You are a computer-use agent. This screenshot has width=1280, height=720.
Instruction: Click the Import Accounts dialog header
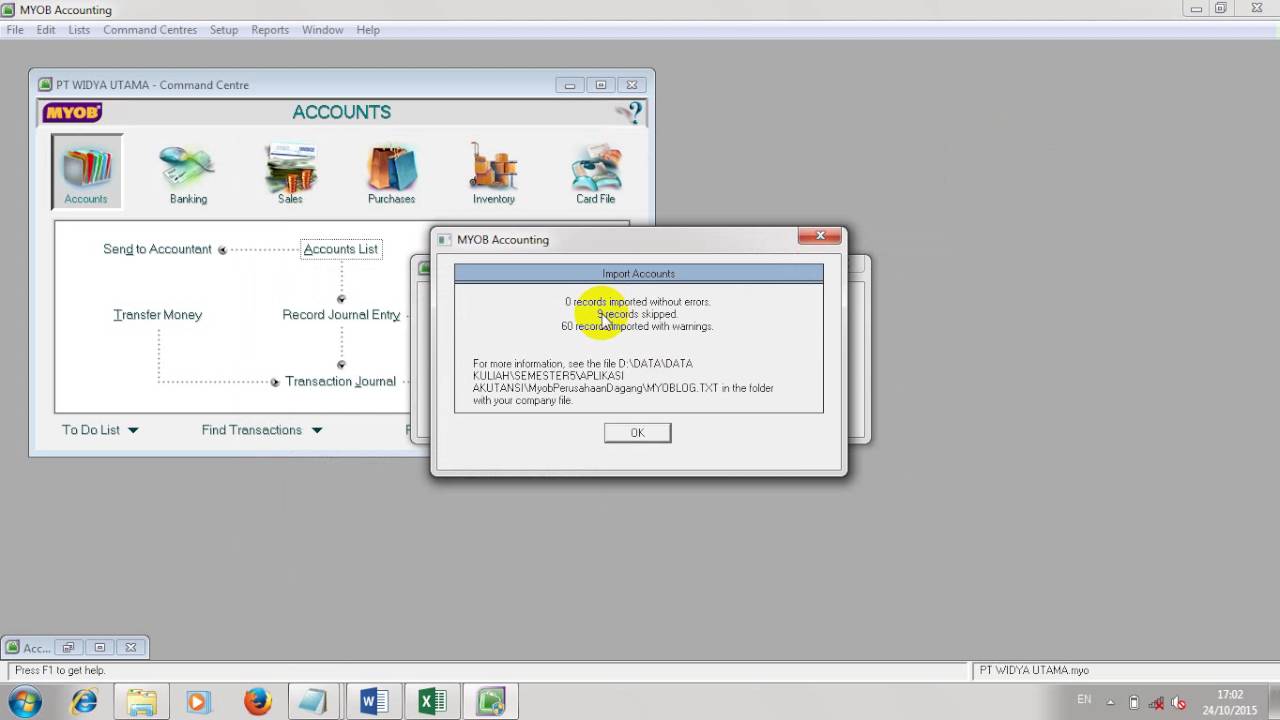[x=638, y=273]
